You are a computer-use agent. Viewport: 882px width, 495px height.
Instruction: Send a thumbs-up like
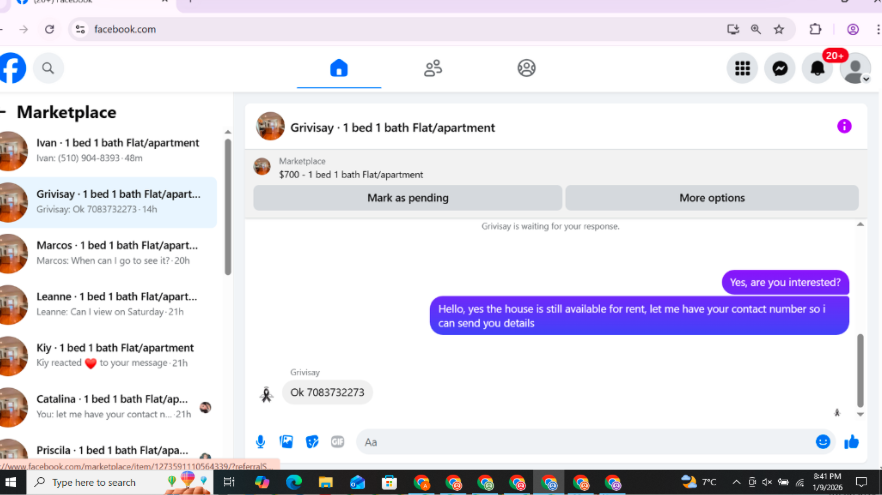pos(852,442)
